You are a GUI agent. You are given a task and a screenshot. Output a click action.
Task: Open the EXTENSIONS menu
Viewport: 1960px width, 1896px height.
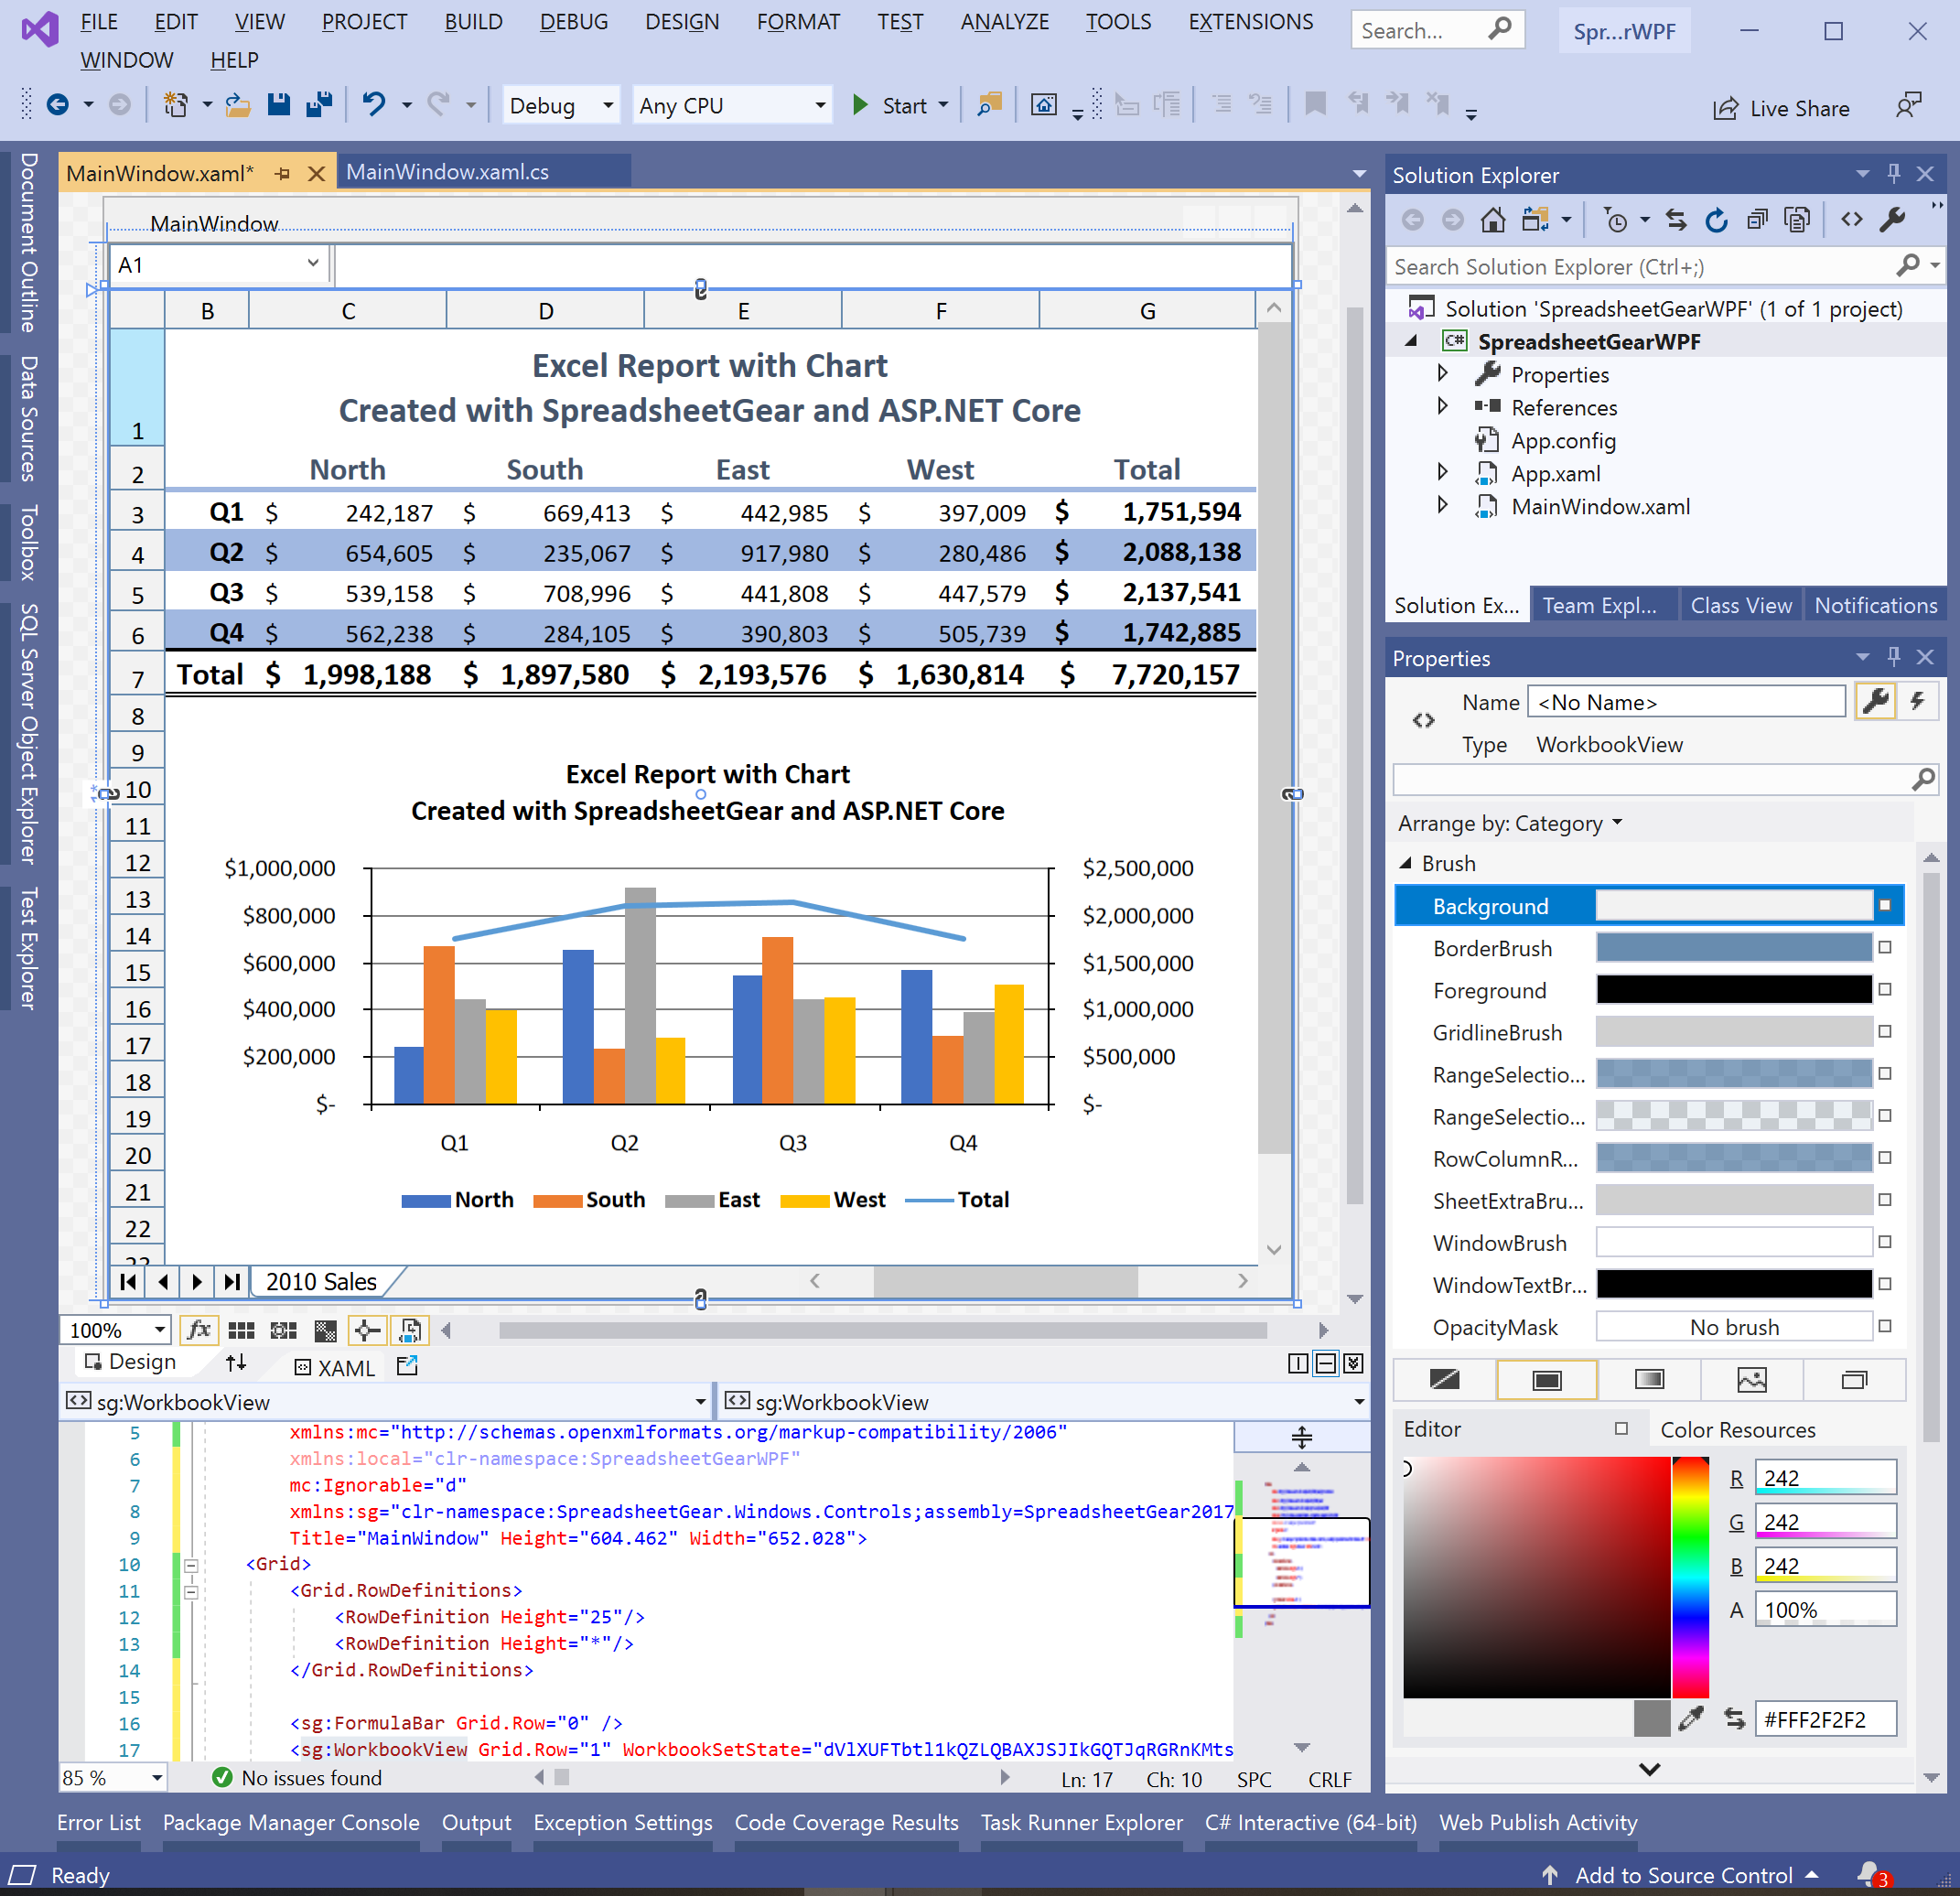point(1250,21)
